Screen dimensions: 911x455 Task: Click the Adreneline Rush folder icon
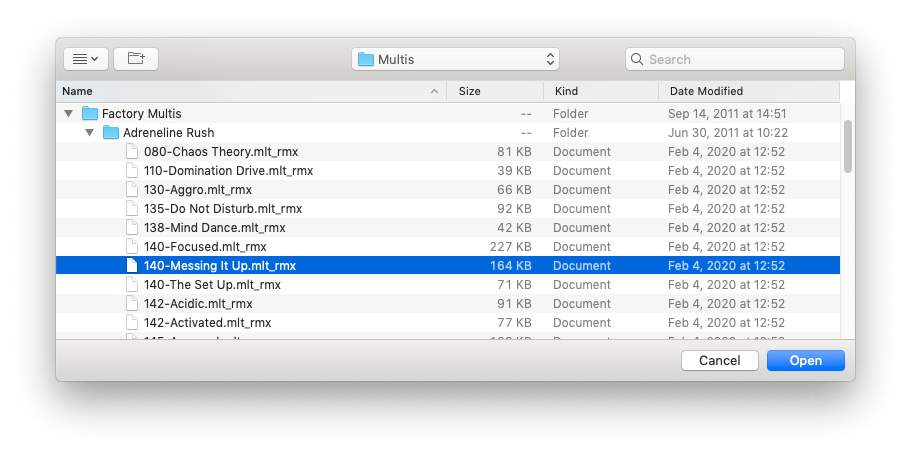[x=111, y=133]
